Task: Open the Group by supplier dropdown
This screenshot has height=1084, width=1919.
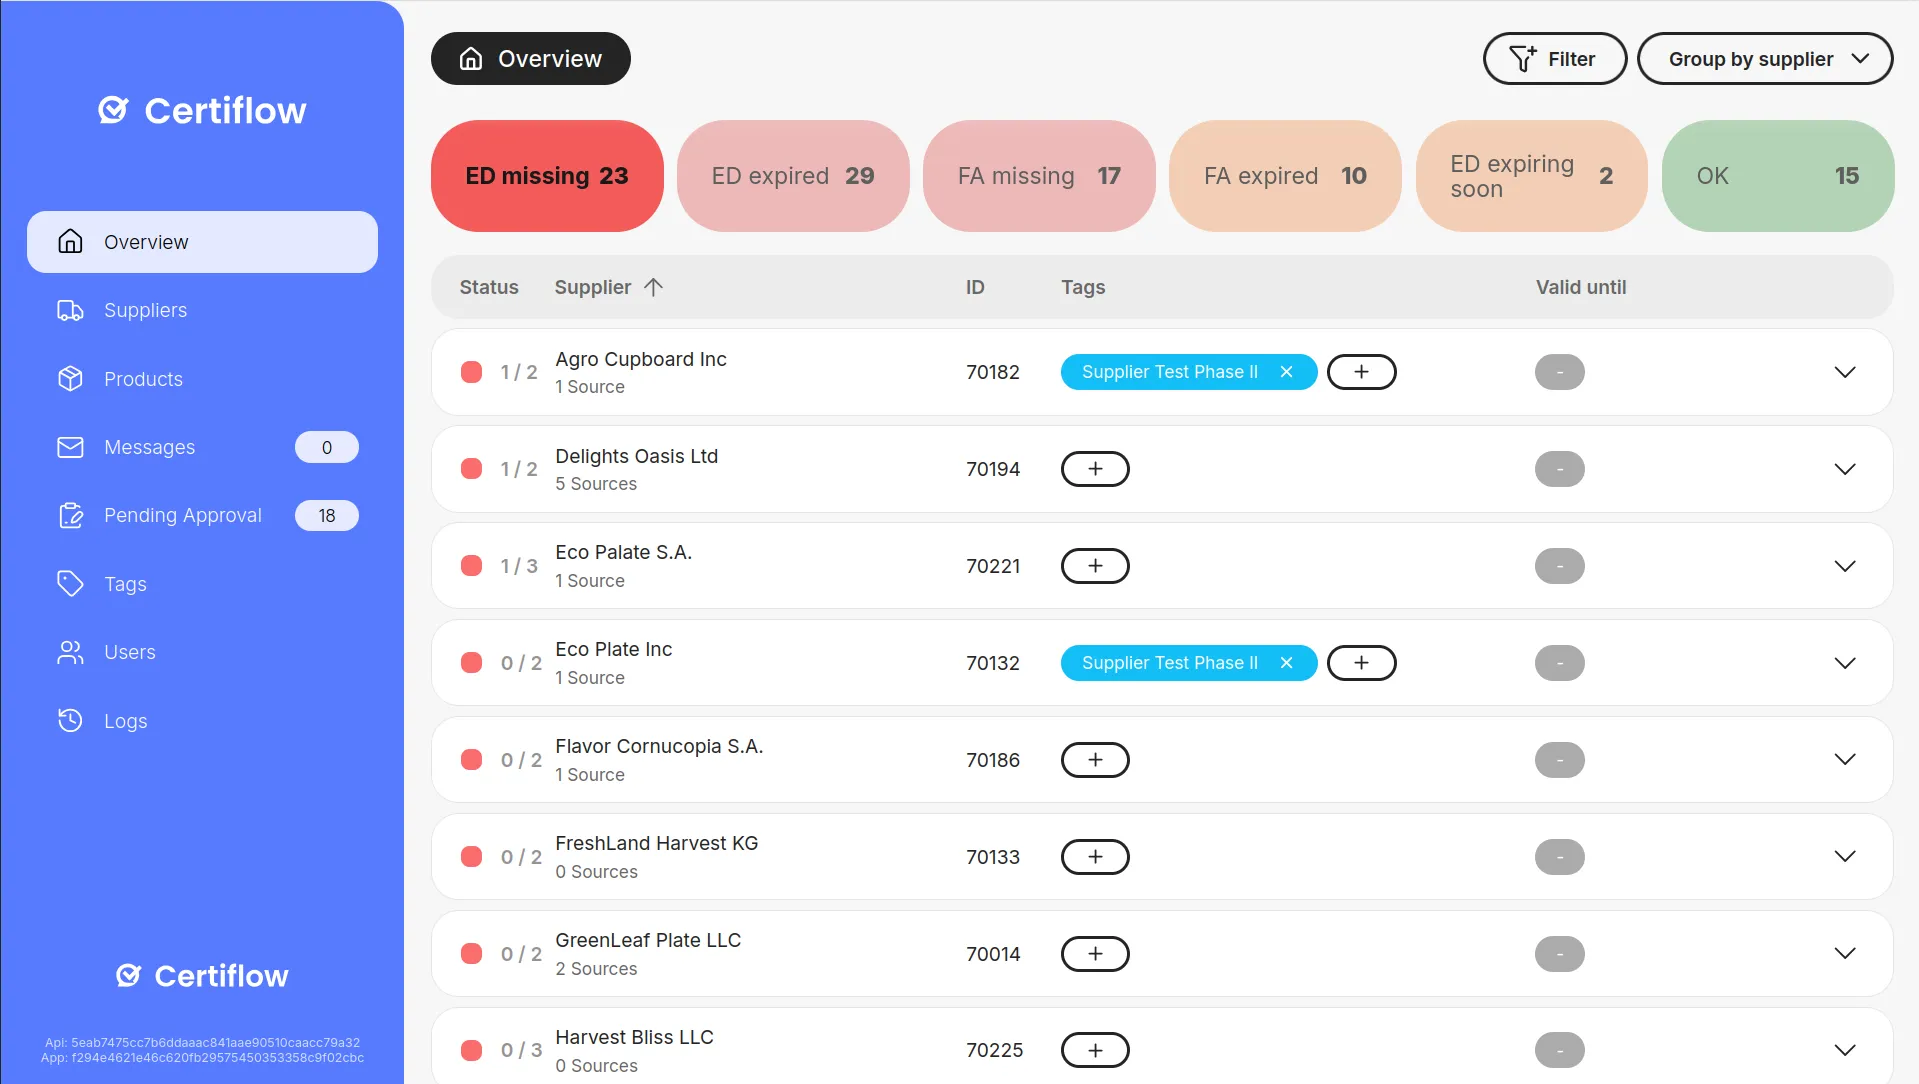Action: click(1765, 59)
